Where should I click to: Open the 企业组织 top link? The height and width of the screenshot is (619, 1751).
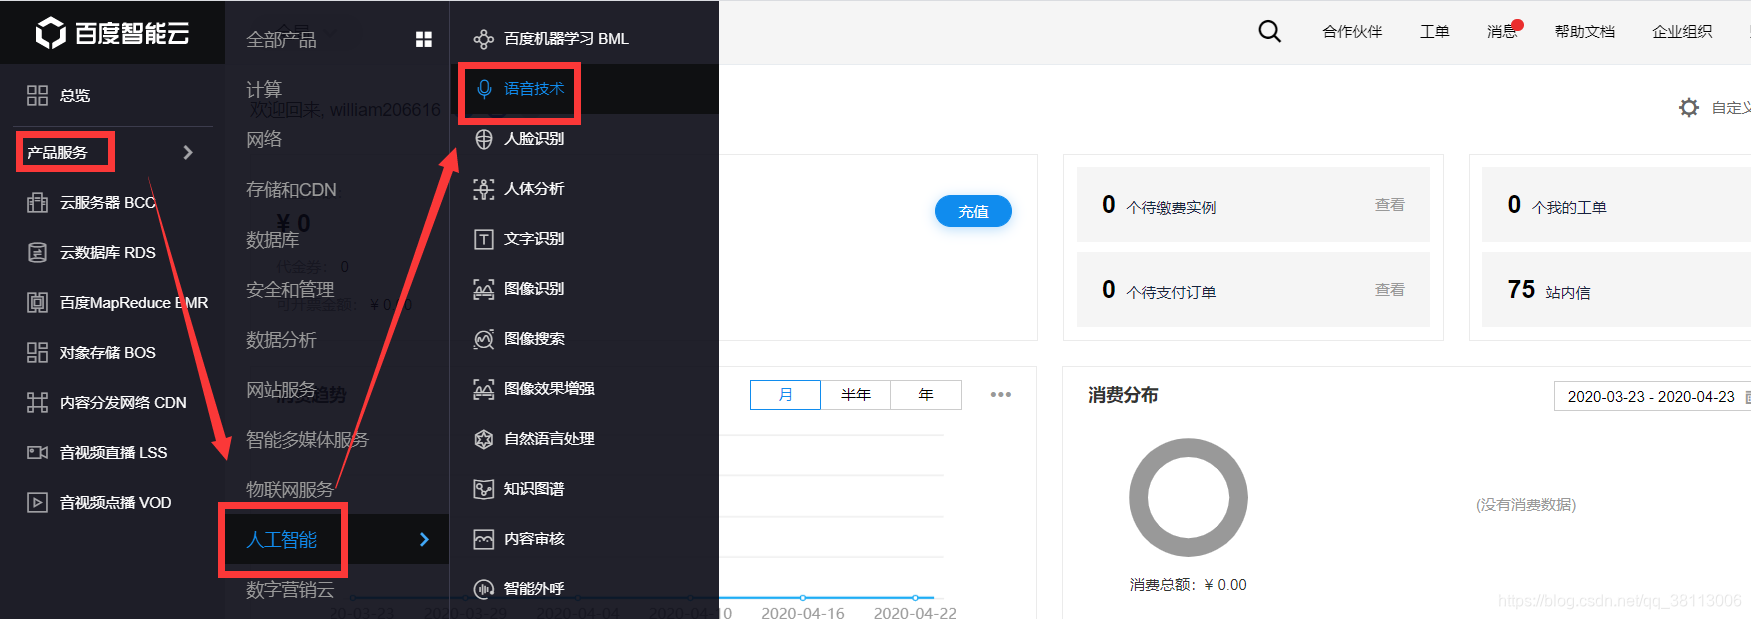pos(1682,32)
